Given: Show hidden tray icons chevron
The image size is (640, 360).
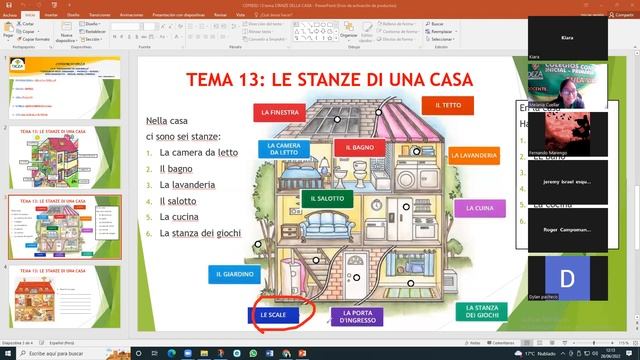Looking at the screenshot, I should click(x=563, y=353).
